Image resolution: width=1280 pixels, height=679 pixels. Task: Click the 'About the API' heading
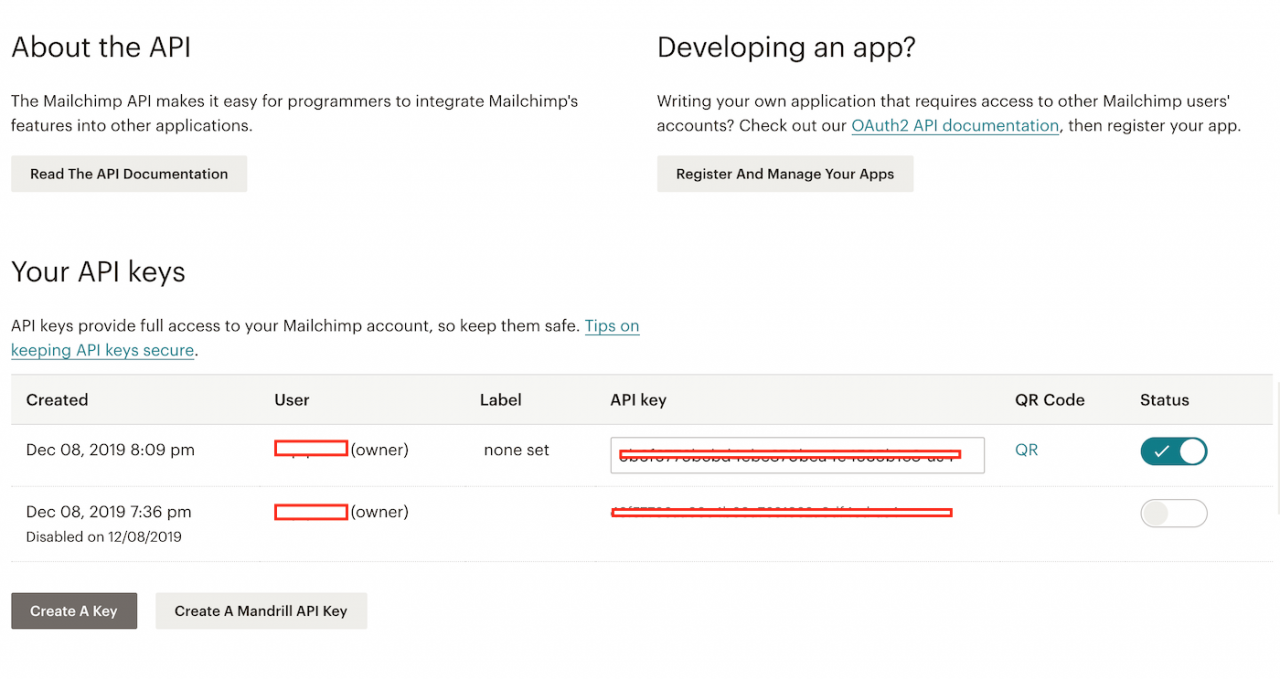[101, 47]
